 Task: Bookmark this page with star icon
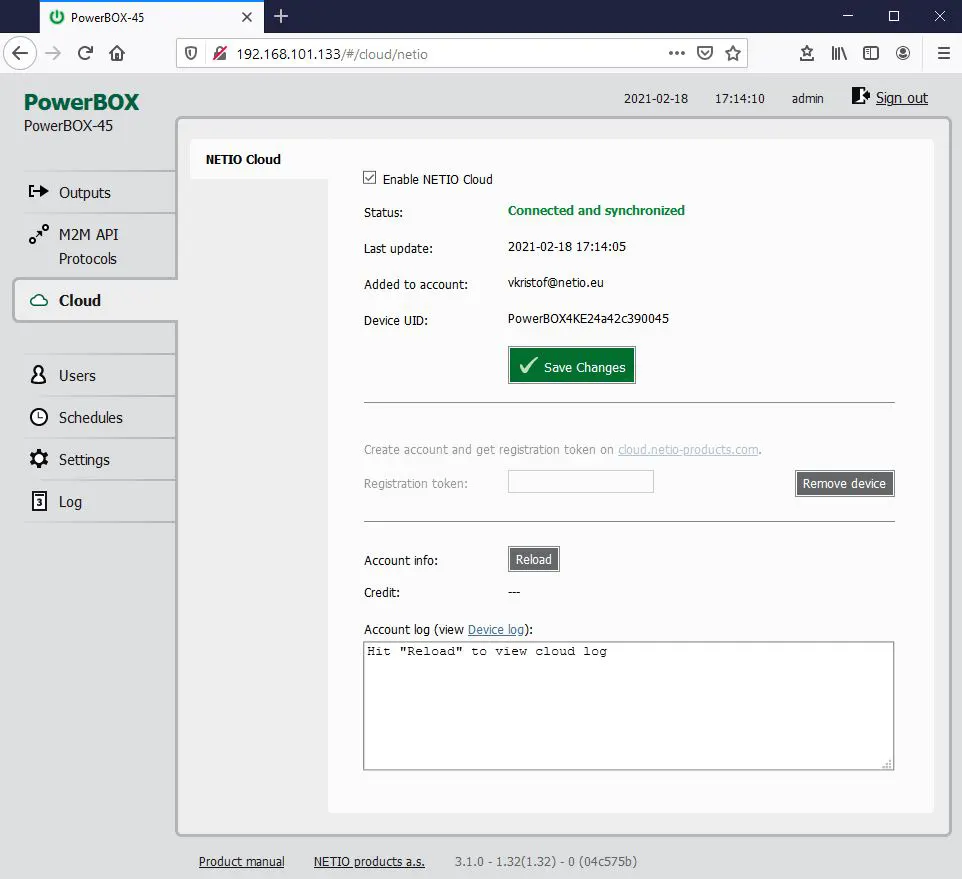coord(733,53)
